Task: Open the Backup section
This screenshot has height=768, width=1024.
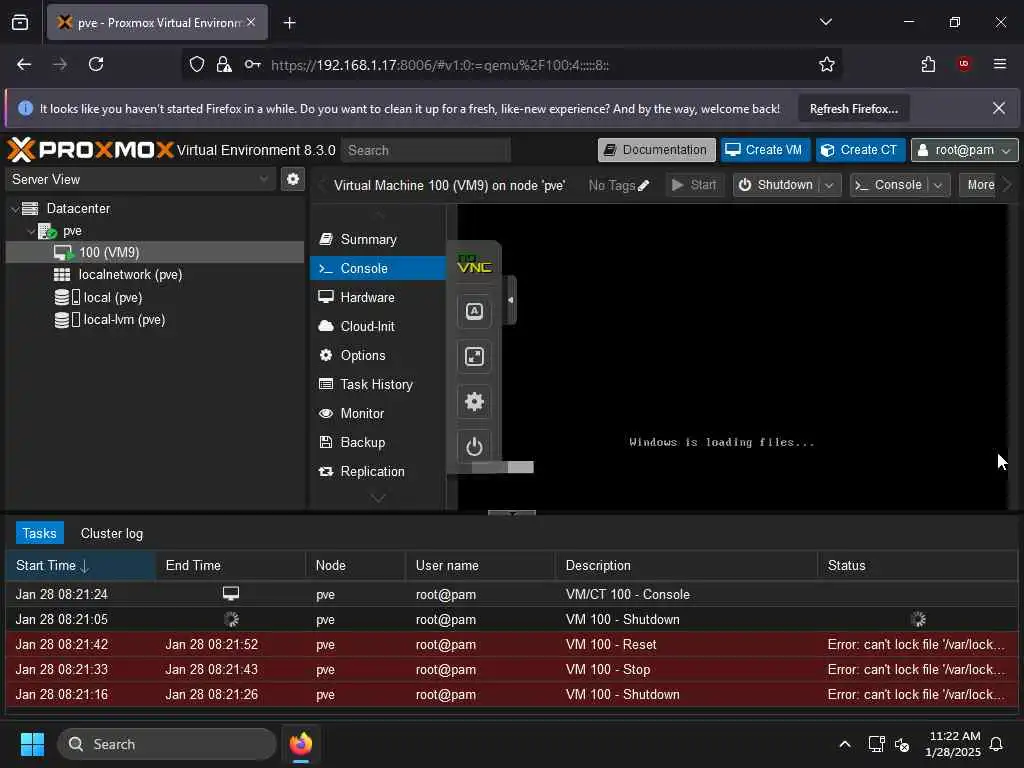Action: (379, 442)
